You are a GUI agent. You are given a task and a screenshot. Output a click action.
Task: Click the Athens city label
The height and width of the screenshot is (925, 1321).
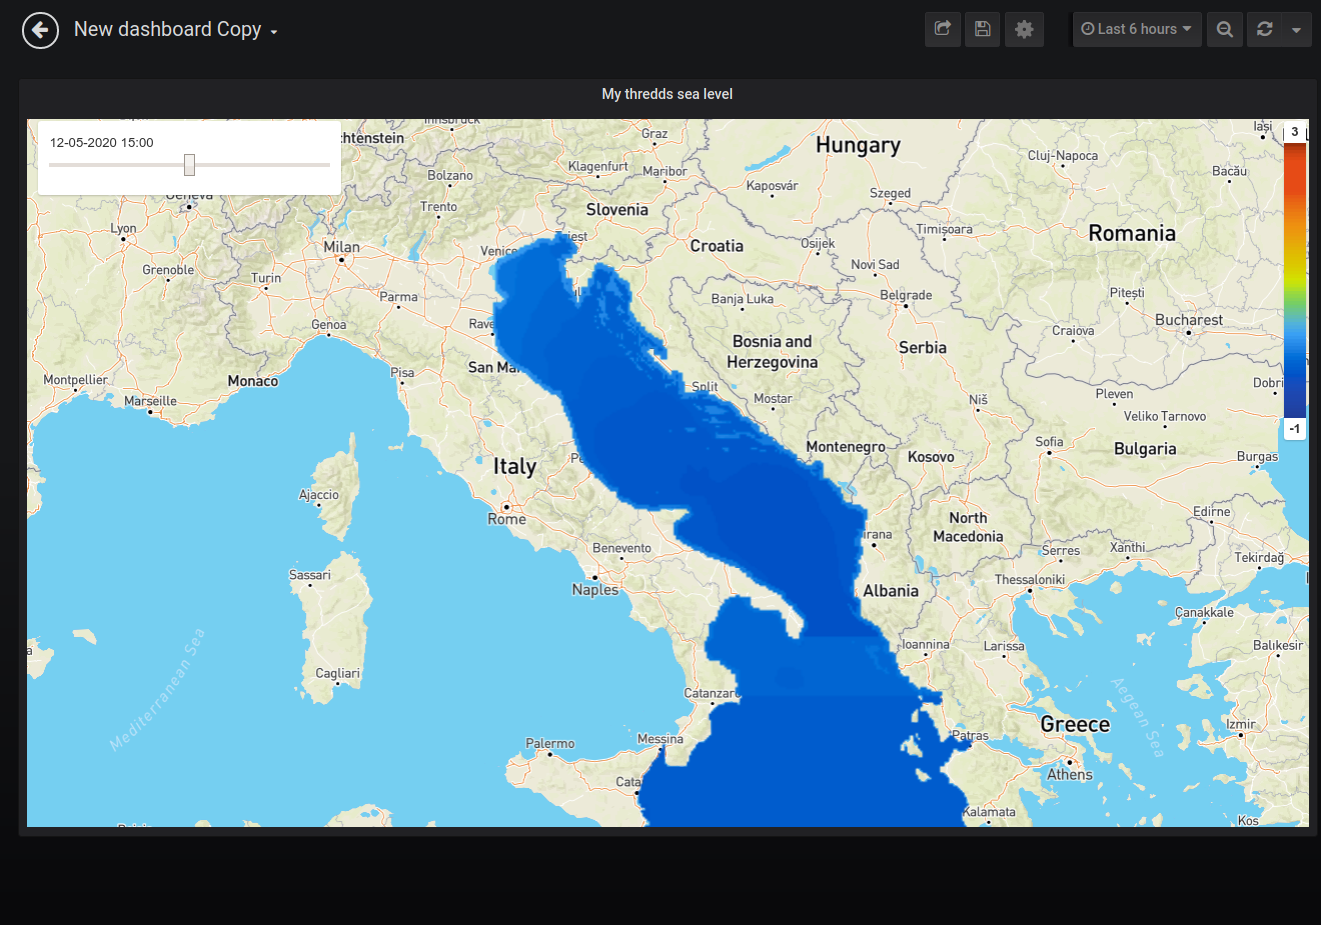[x=1070, y=775]
